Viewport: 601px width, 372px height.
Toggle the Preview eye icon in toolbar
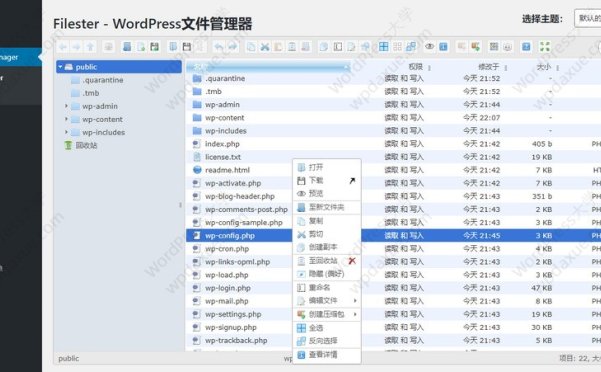point(429,47)
